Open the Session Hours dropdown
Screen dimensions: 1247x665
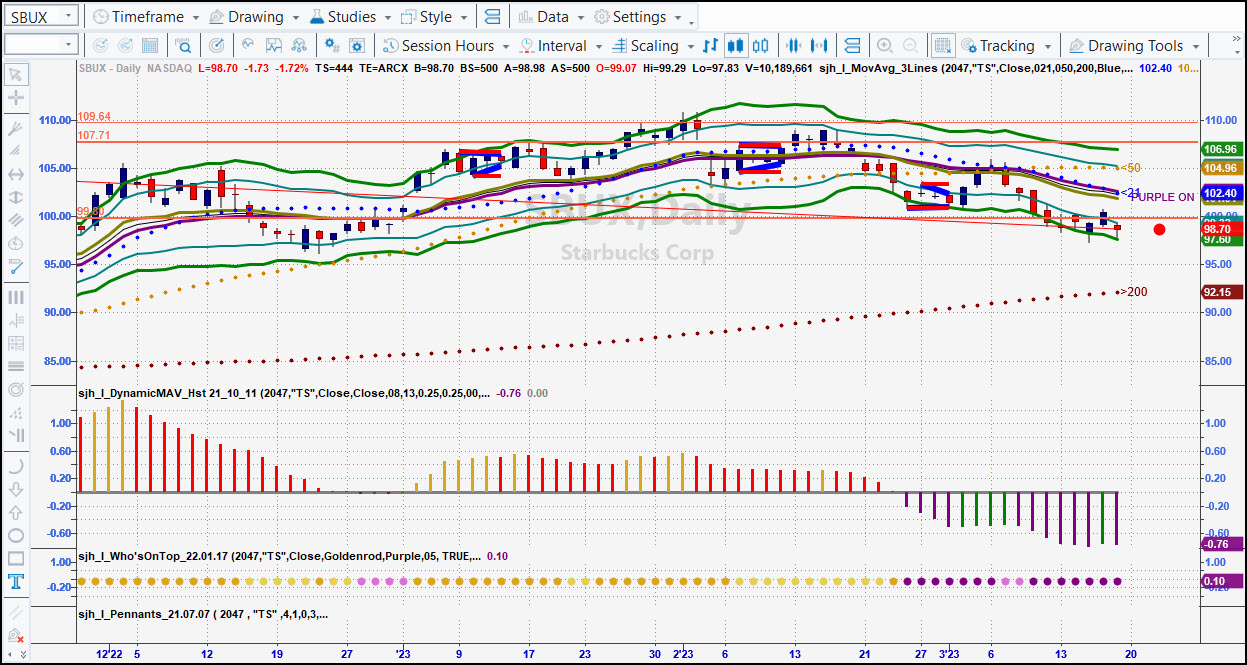(x=447, y=45)
